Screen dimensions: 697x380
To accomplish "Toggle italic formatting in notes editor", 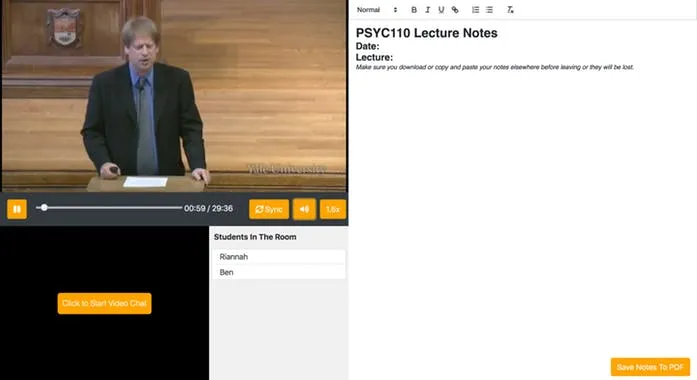I will click(428, 10).
